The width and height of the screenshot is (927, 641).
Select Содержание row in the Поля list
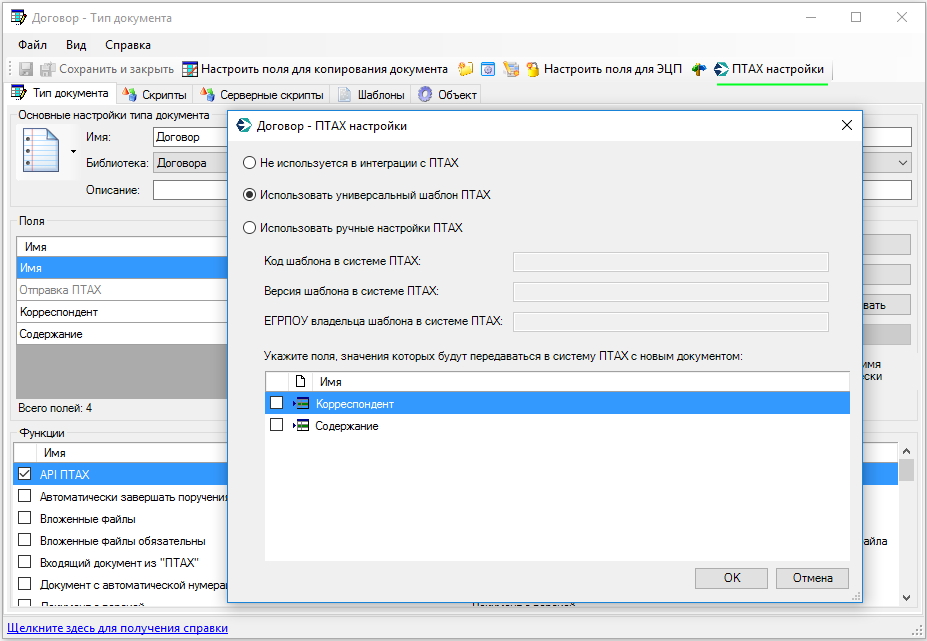pyautogui.click(x=122, y=334)
